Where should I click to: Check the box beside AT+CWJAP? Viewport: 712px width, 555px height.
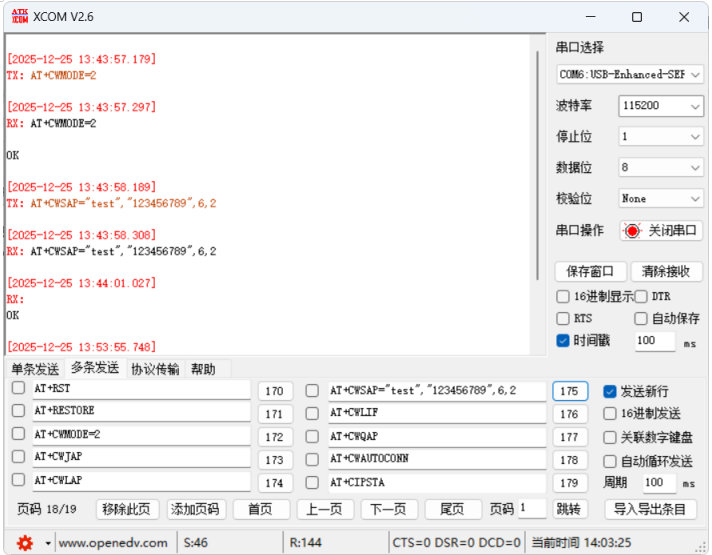(18, 456)
